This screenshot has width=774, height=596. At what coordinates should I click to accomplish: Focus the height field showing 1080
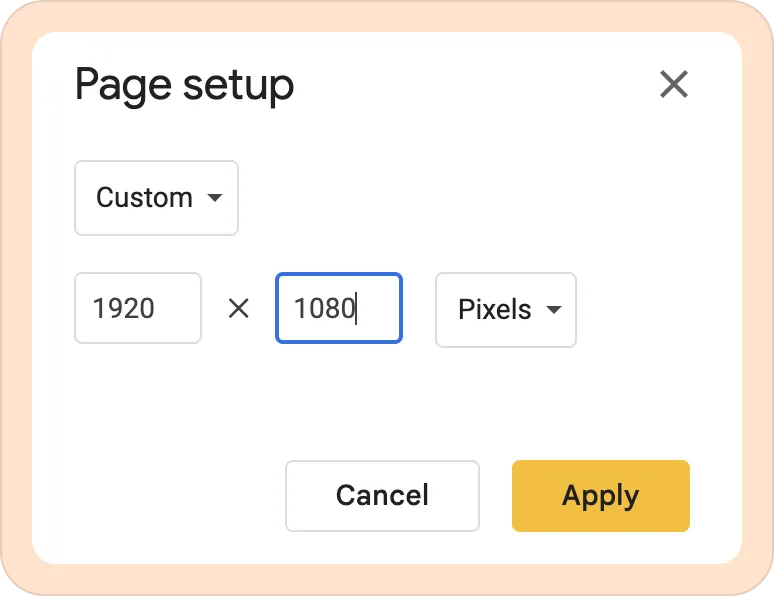pos(339,308)
